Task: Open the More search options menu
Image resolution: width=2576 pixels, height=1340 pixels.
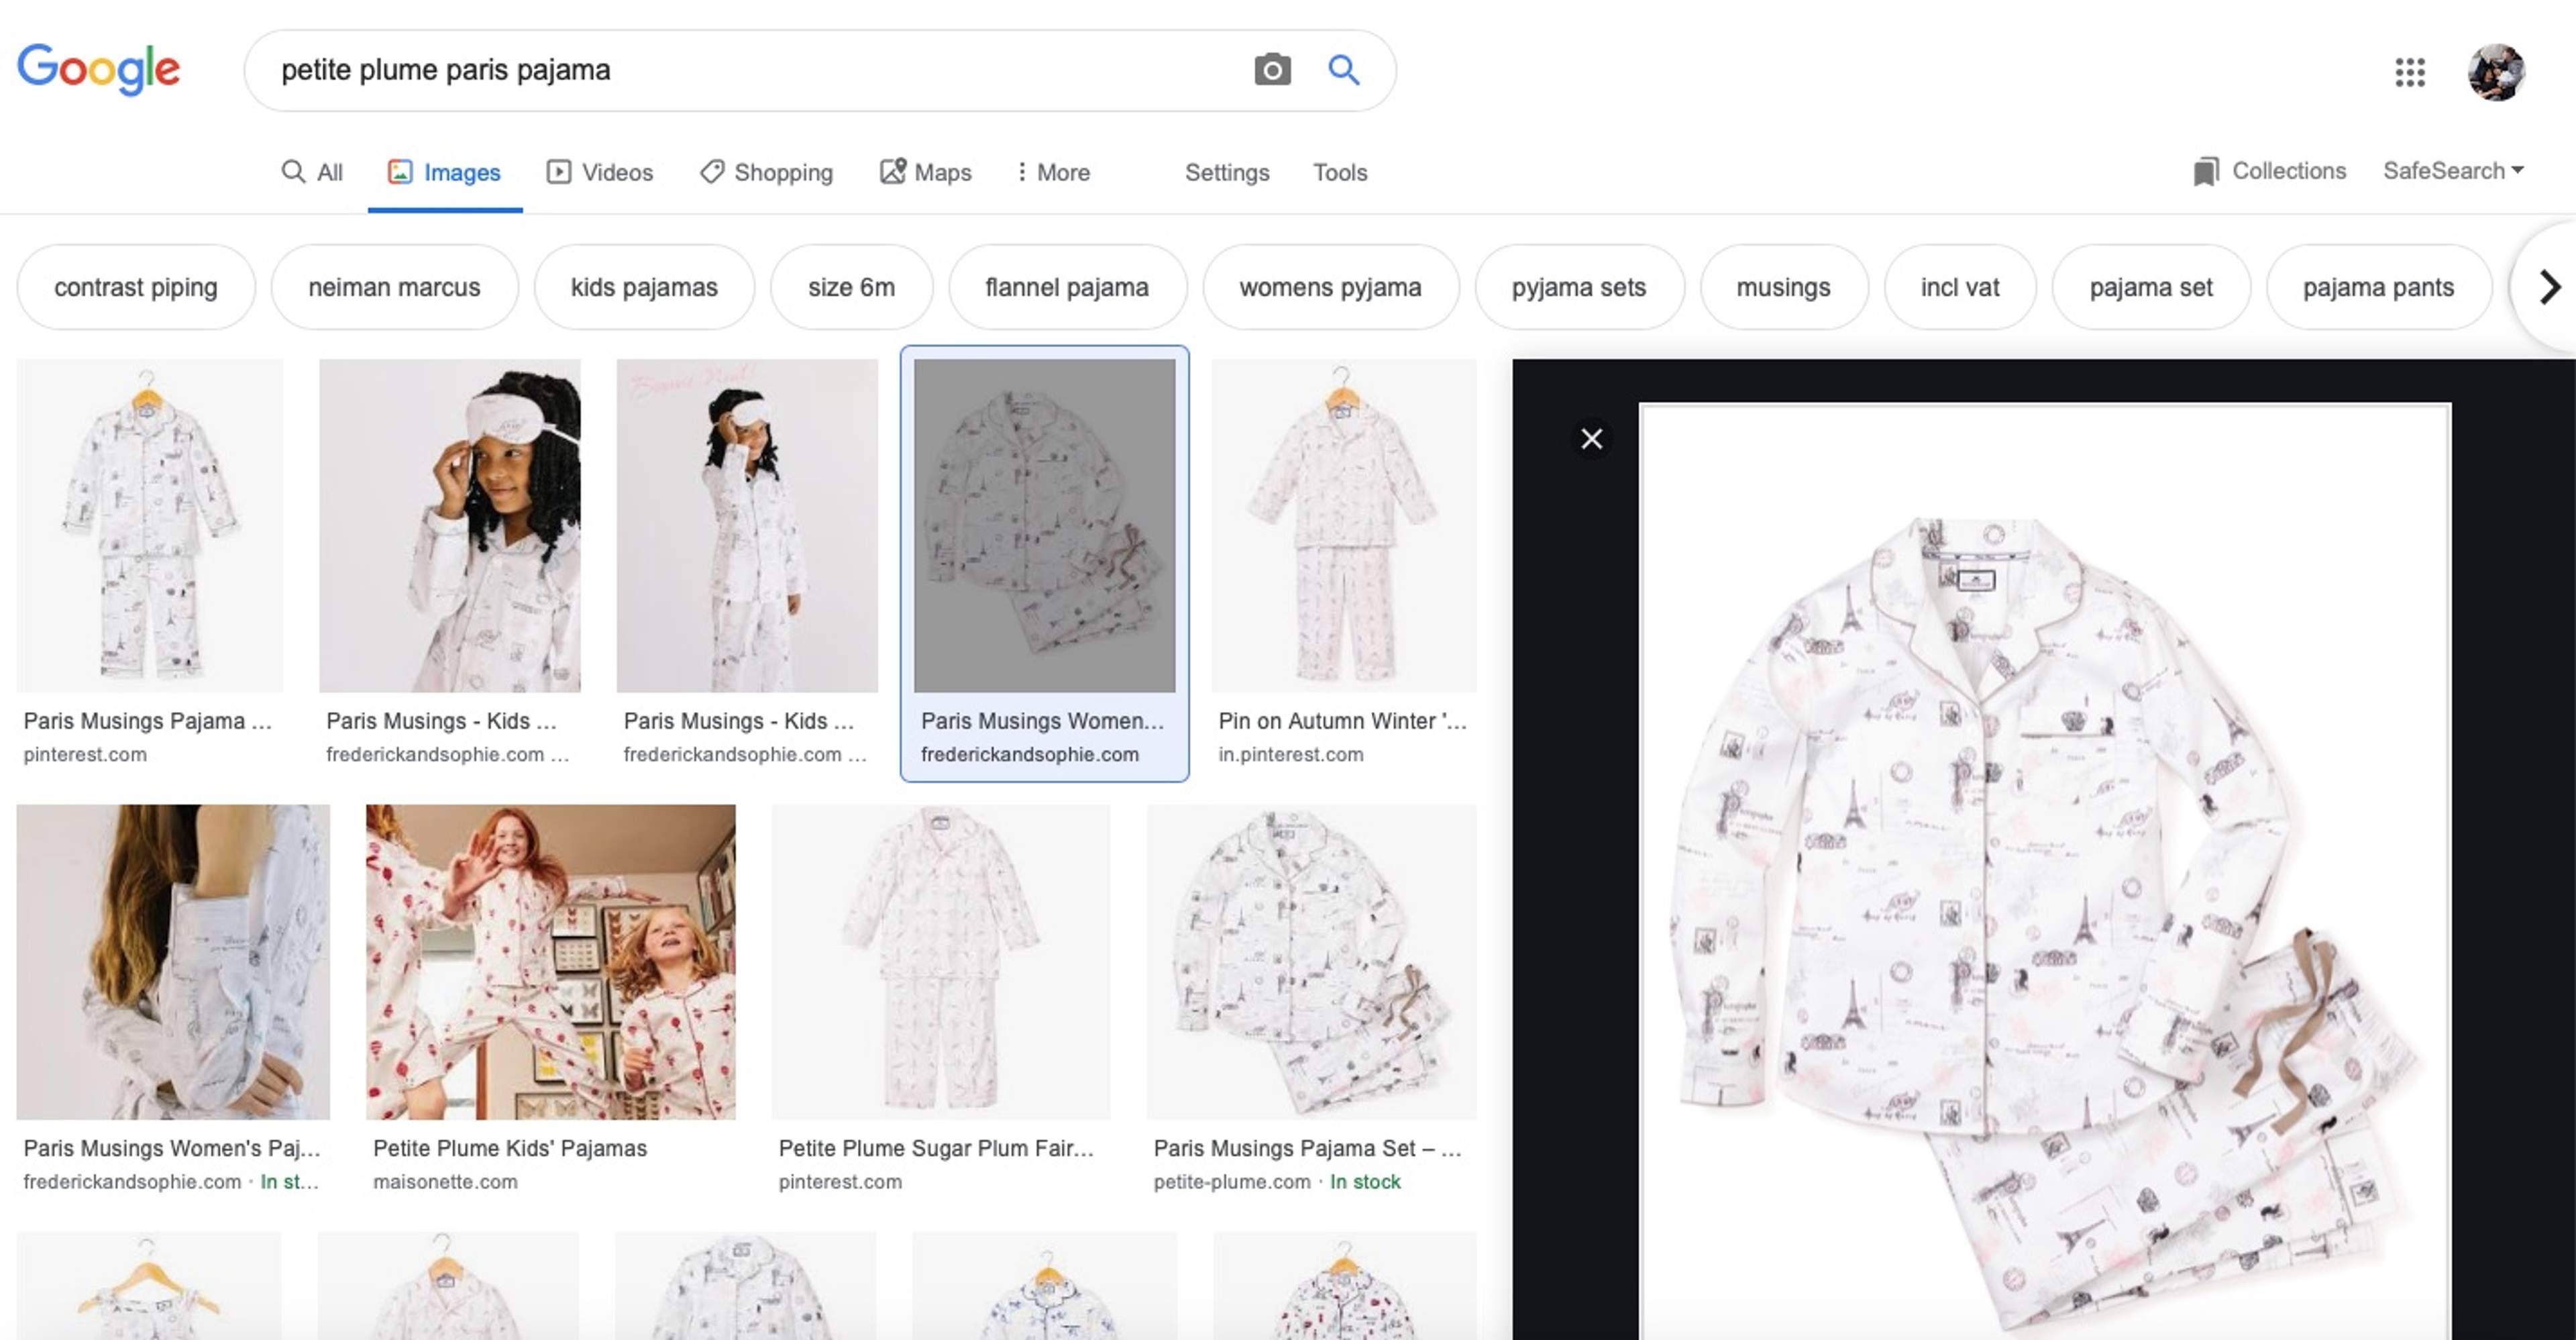Action: (1052, 172)
